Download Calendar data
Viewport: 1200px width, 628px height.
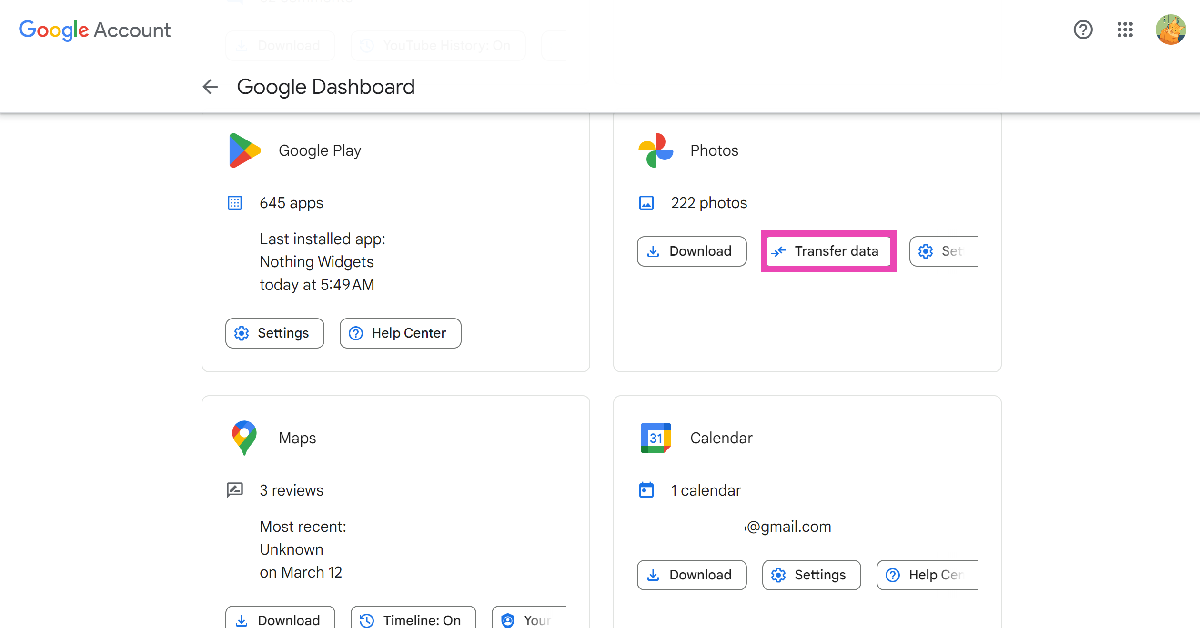point(692,575)
